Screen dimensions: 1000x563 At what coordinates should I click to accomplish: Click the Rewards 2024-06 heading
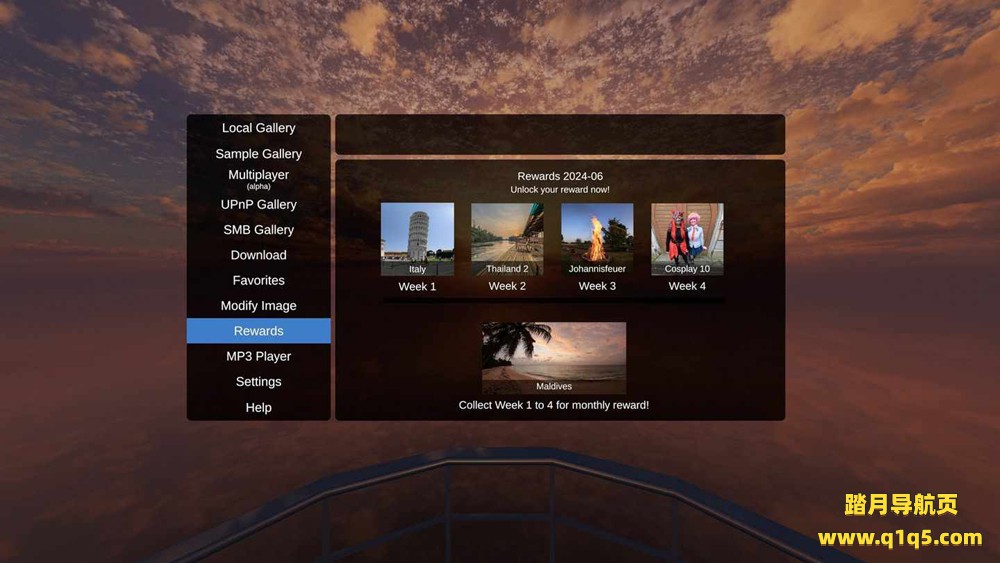pyautogui.click(x=560, y=176)
